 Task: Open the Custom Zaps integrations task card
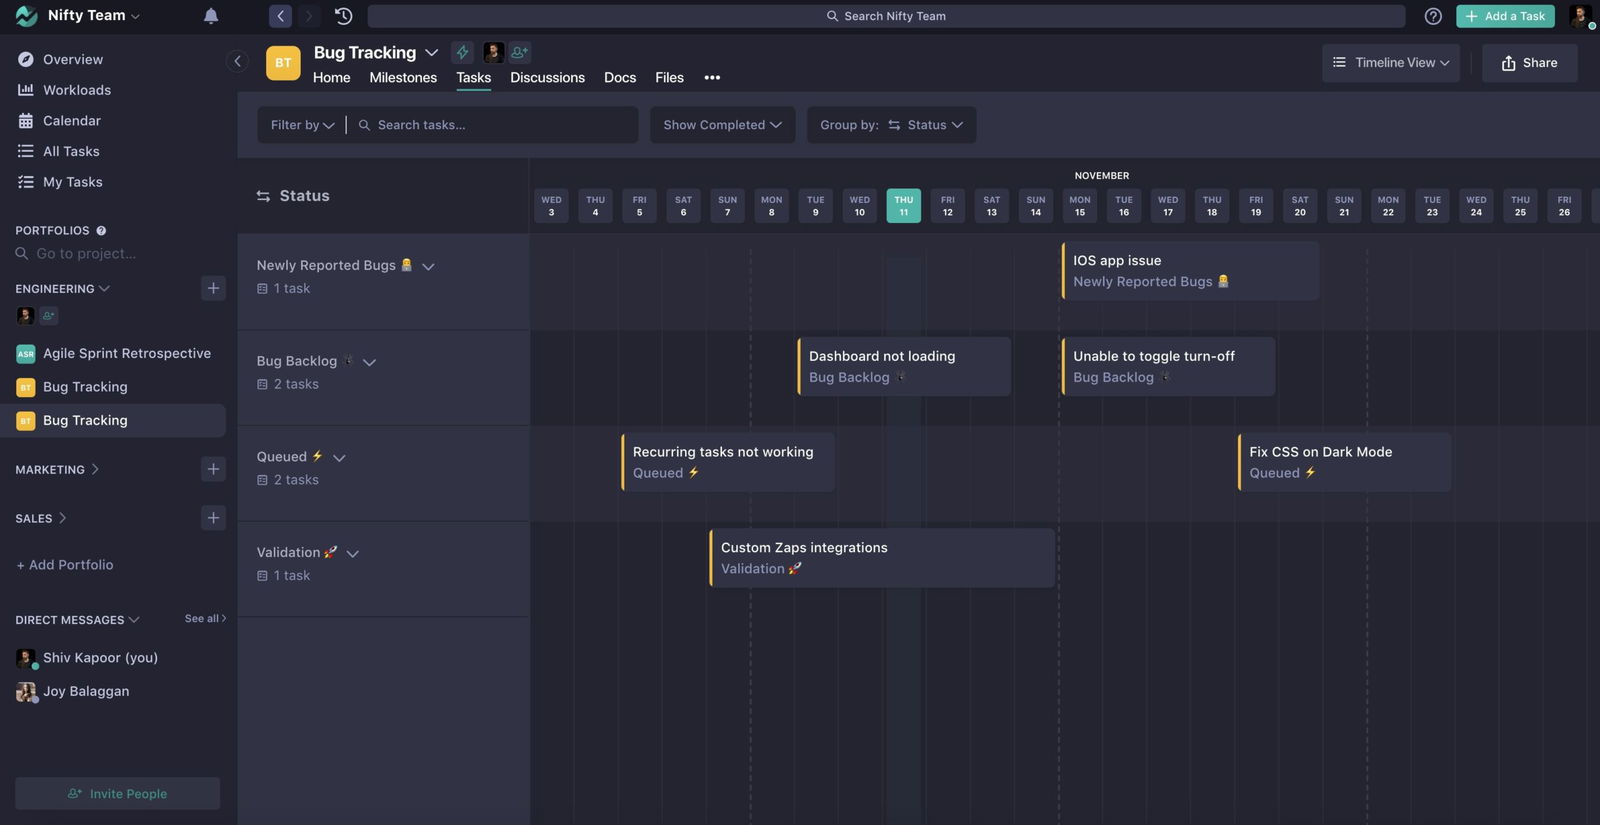(x=882, y=558)
